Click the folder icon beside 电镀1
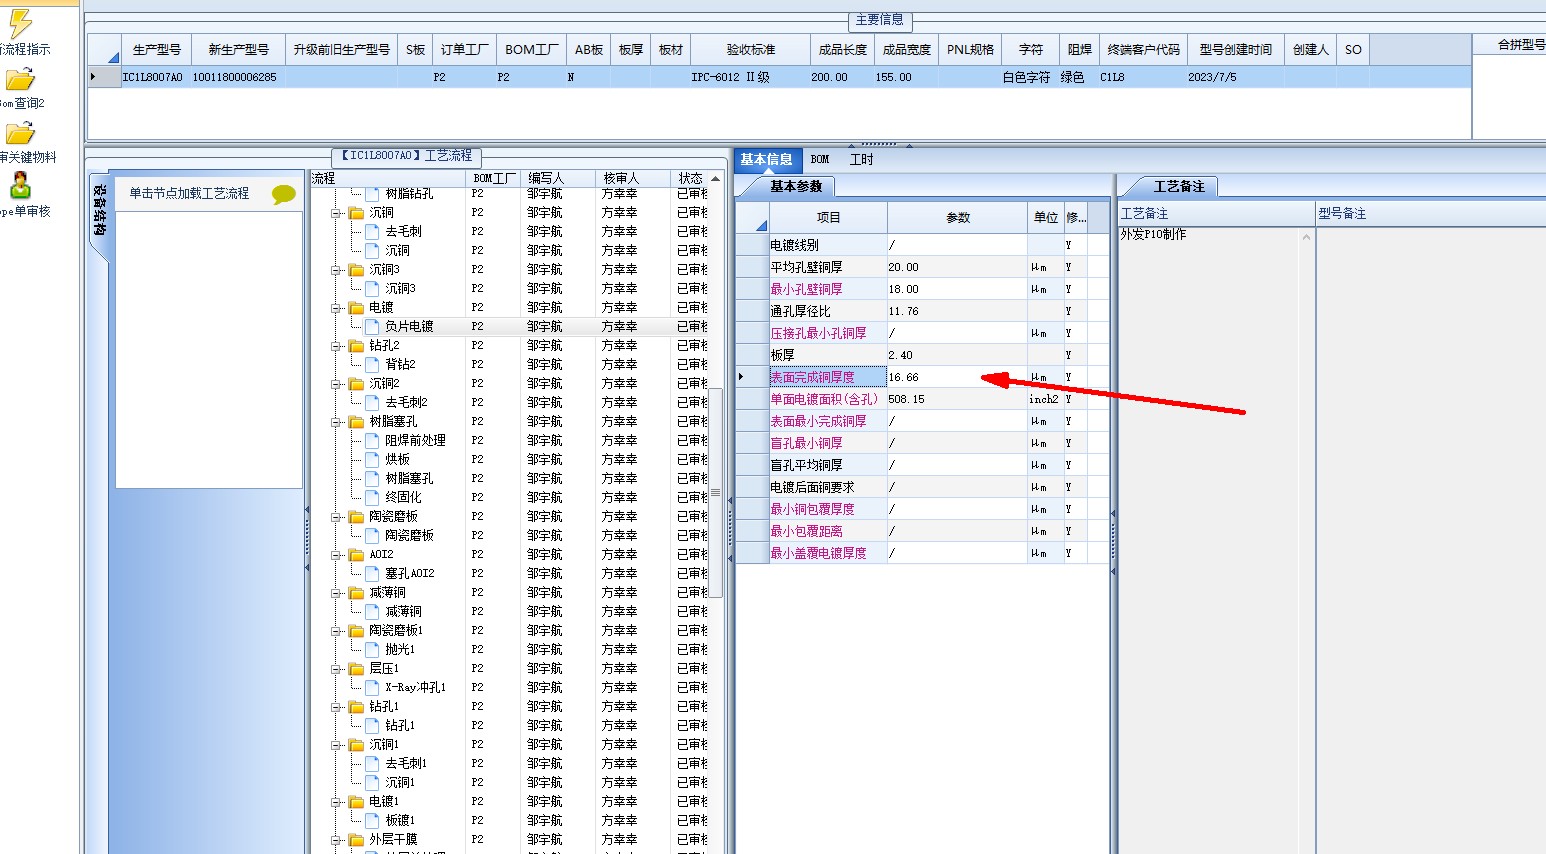This screenshot has height=854, width=1546. (356, 802)
